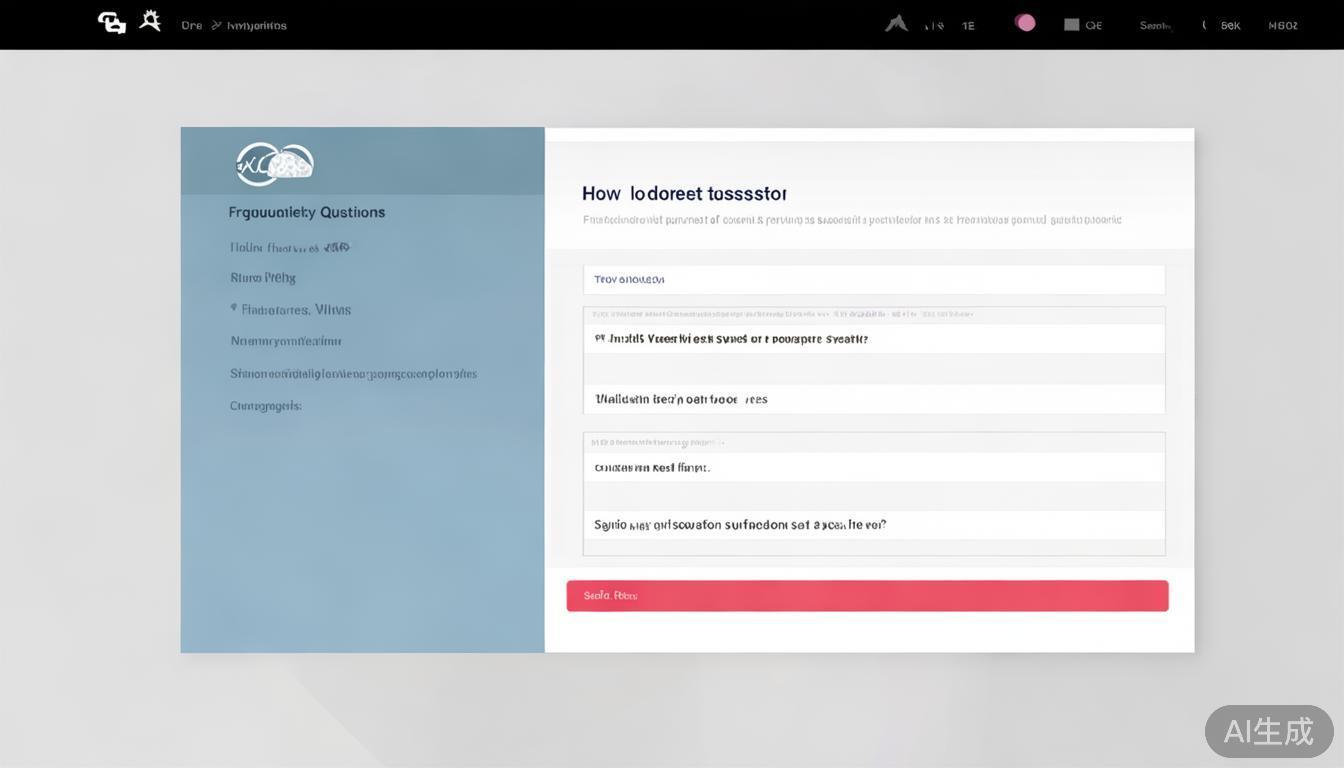The image size is (1344, 768).
Task: Open the first link under the sidebar Questions heading
Action: 290,247
